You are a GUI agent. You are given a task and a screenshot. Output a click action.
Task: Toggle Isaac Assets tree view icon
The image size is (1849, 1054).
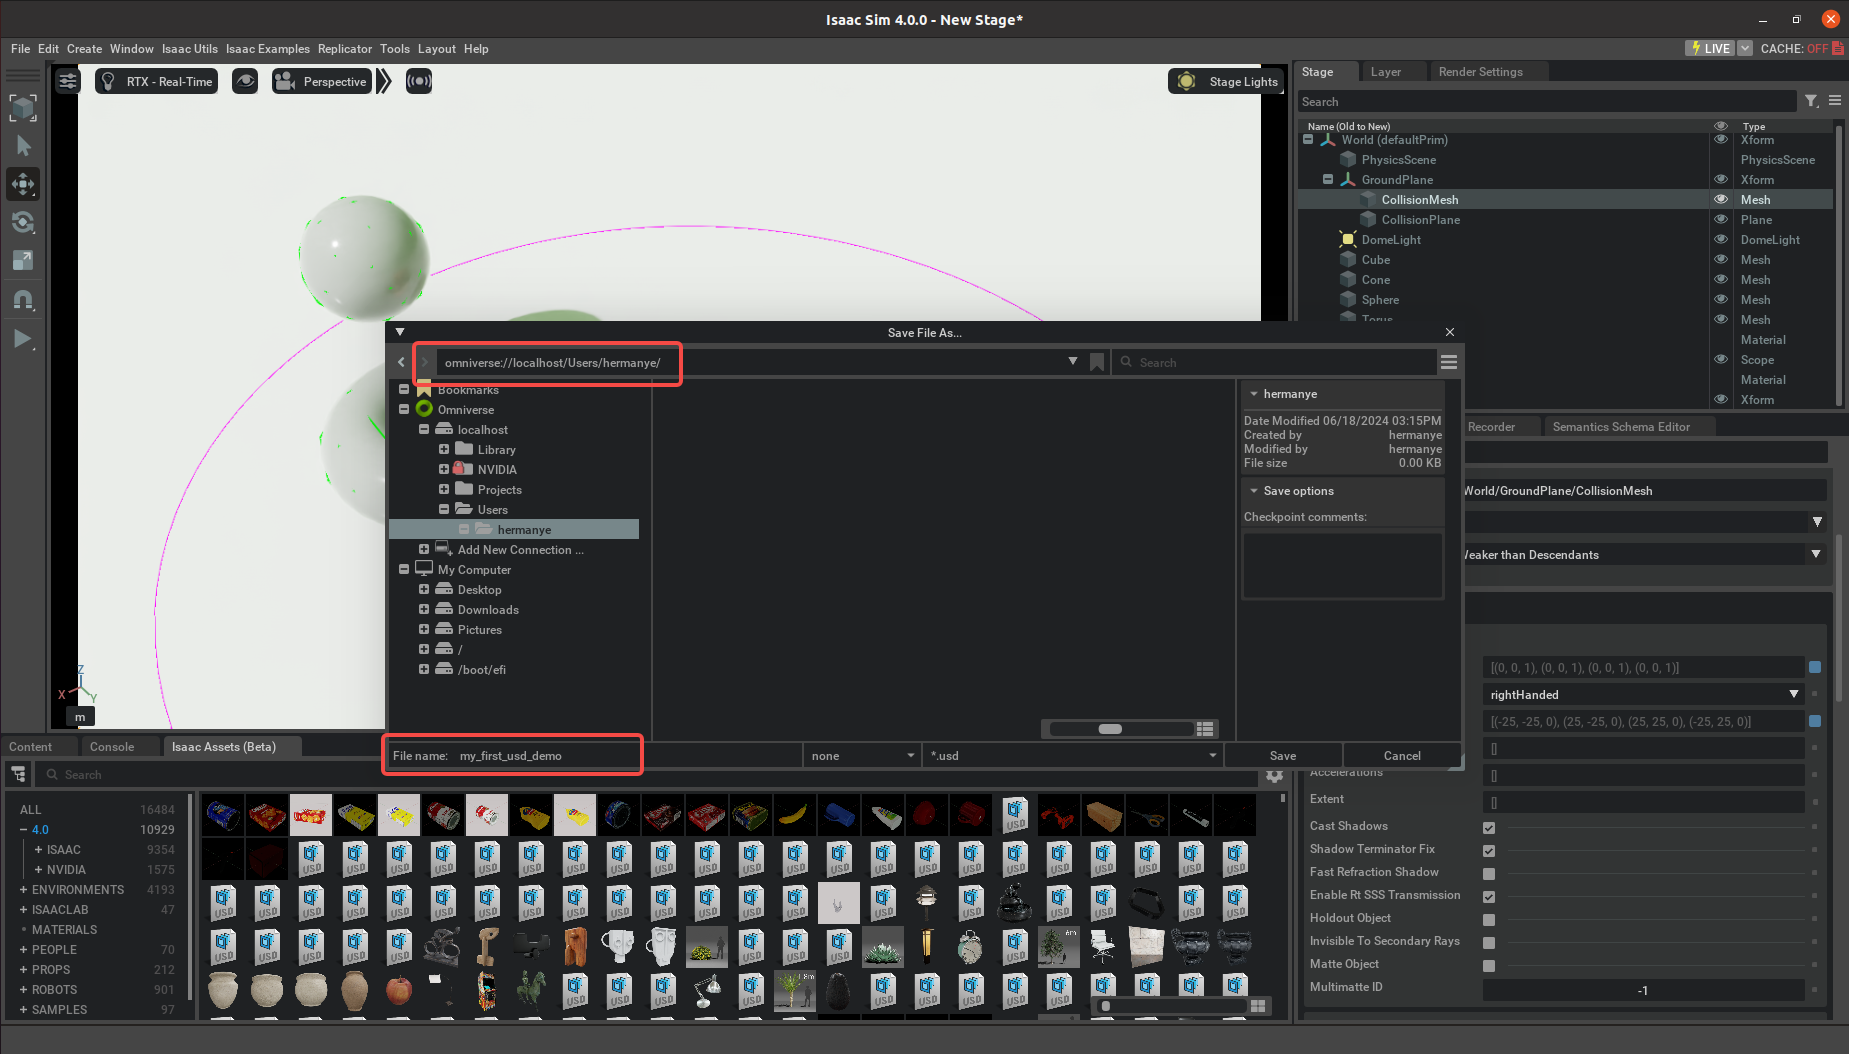(18, 775)
